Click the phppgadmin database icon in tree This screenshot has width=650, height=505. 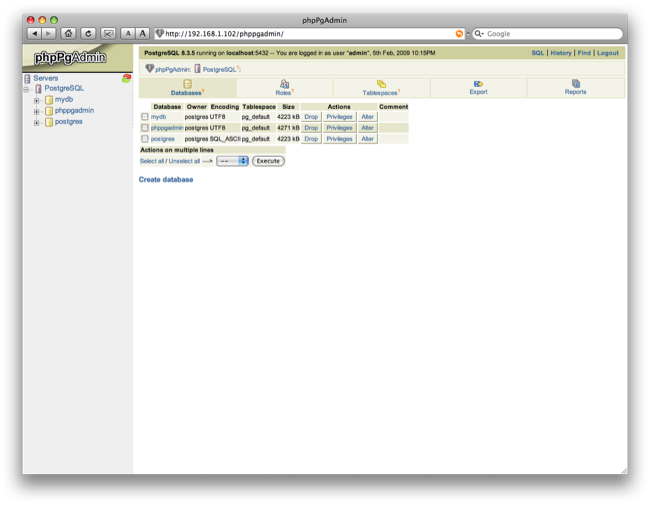49,111
